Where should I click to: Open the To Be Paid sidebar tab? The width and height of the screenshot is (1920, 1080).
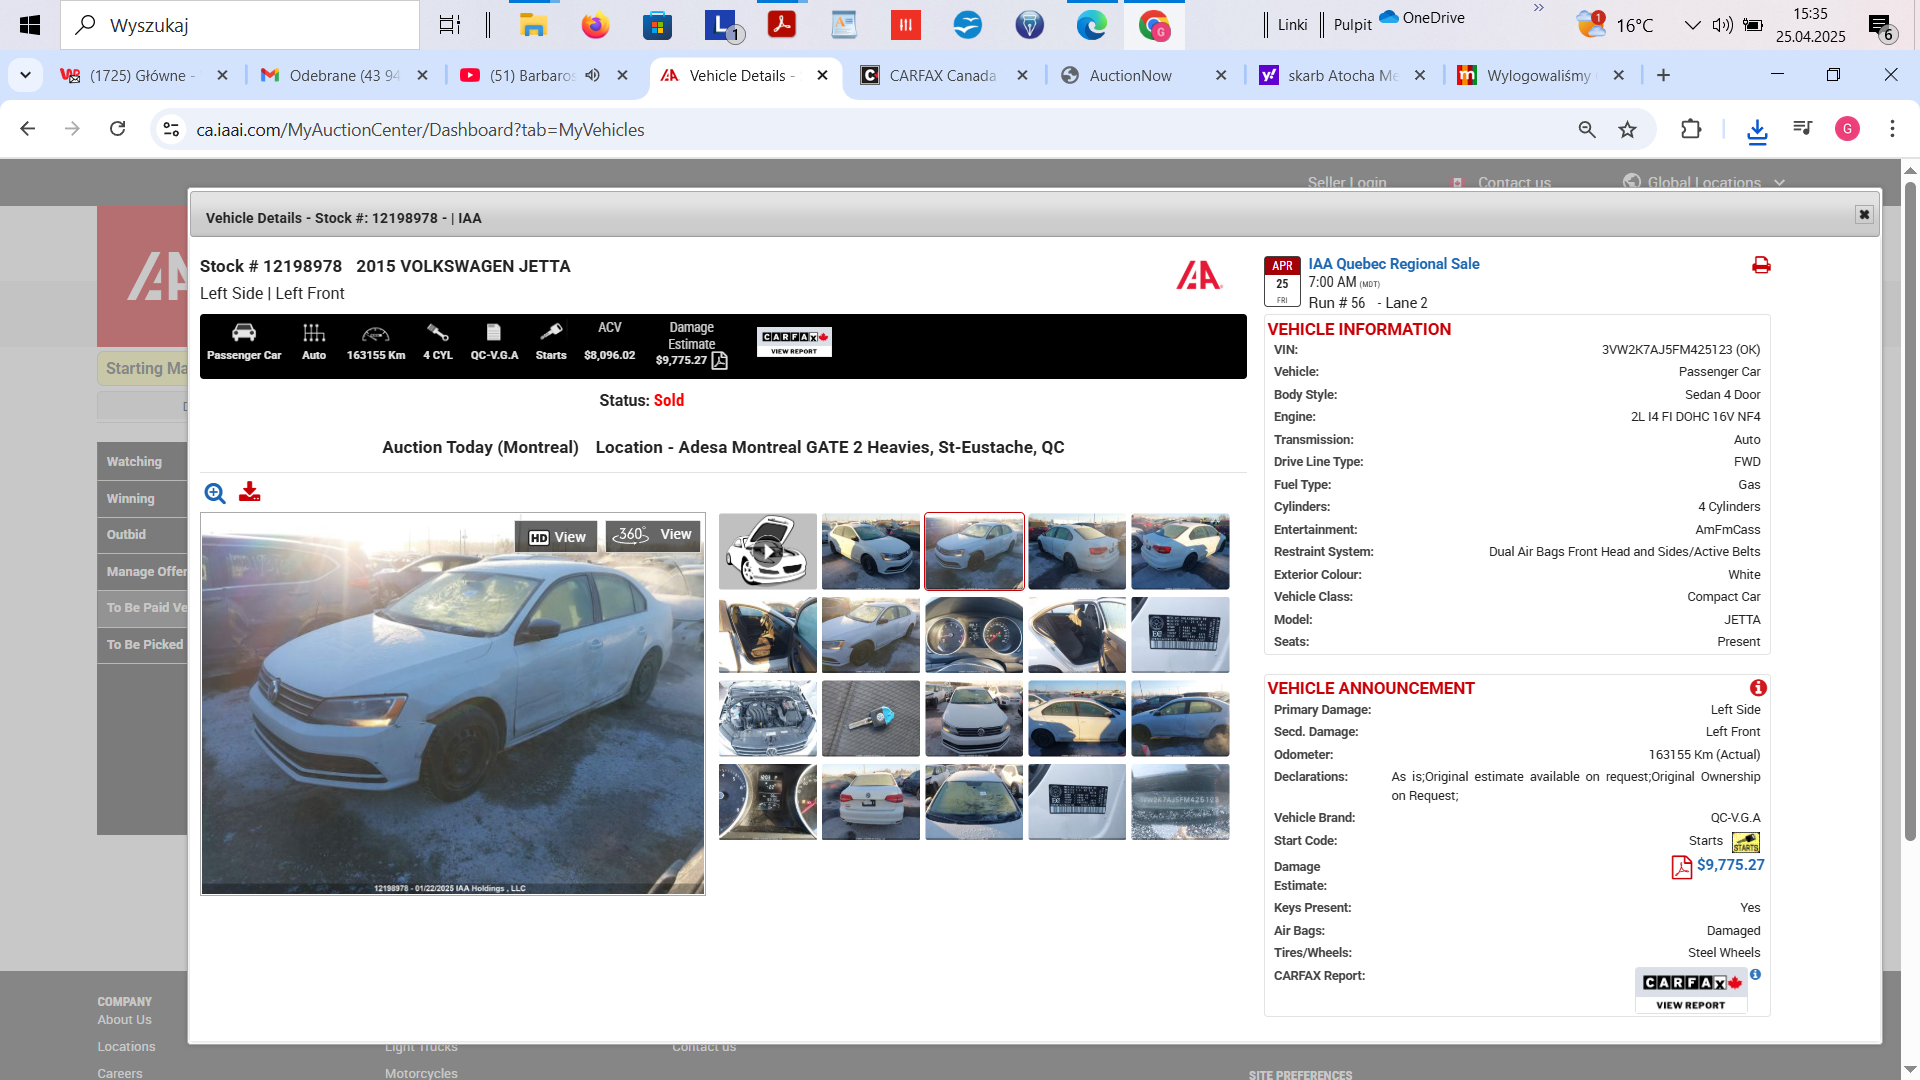[142, 607]
